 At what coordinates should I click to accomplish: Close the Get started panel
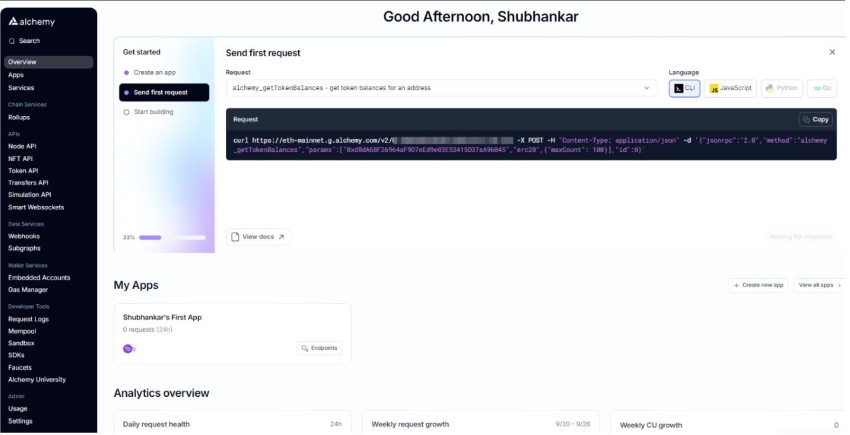[832, 52]
